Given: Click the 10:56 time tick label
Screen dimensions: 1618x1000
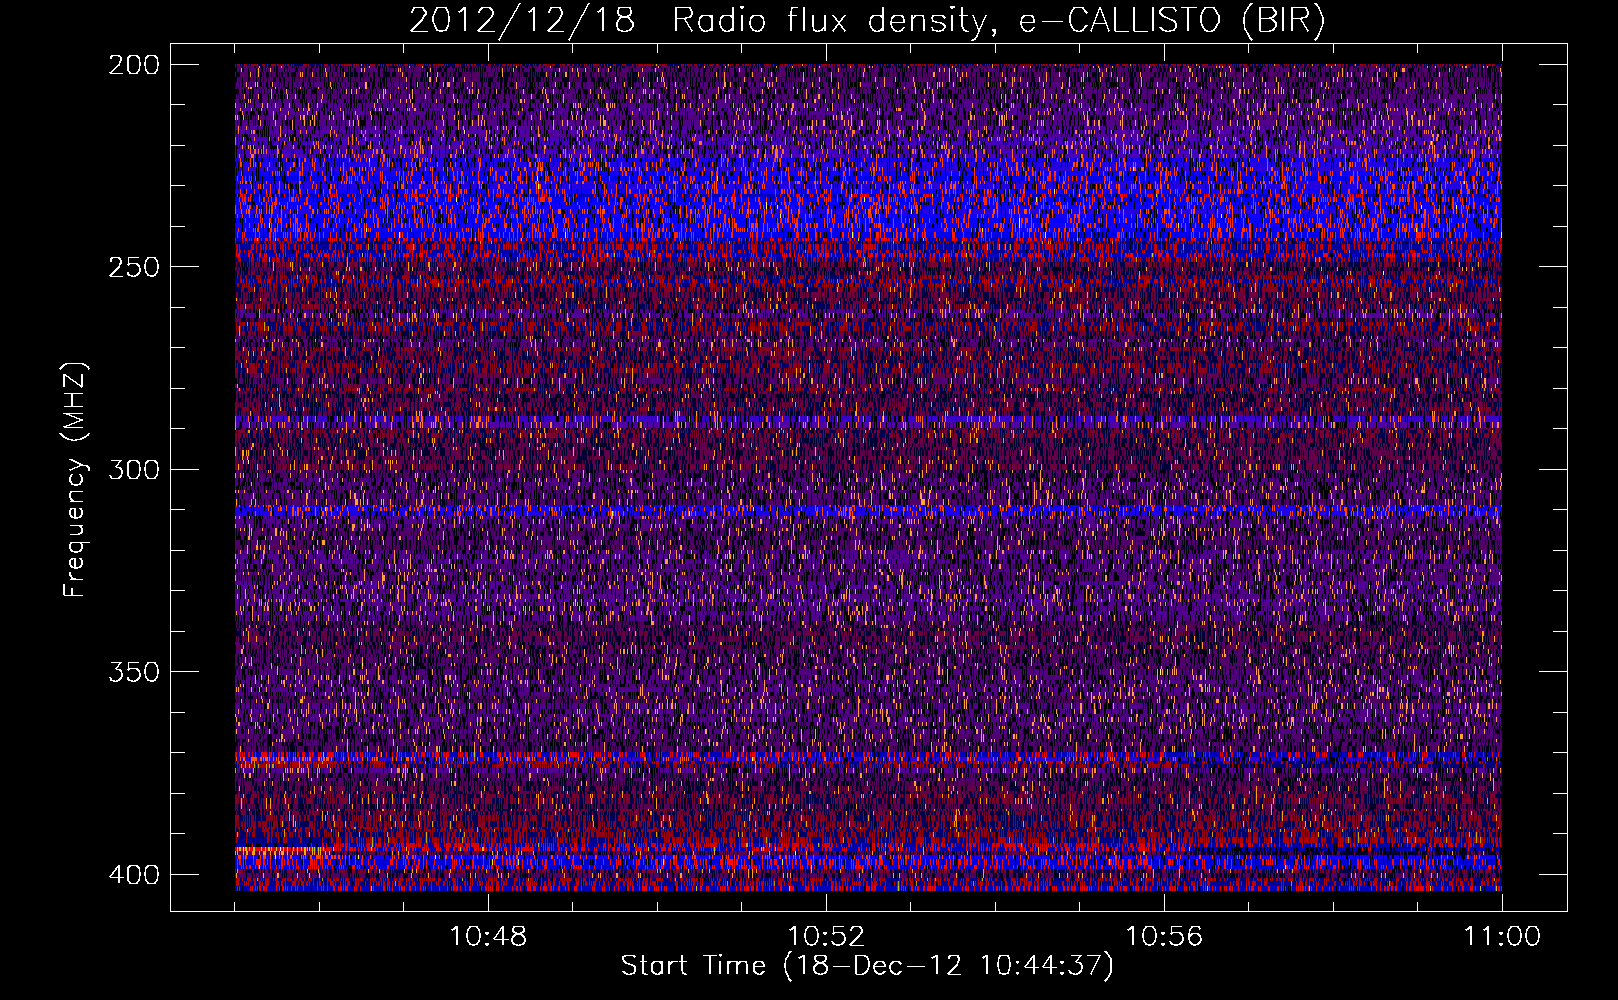Looking at the screenshot, I should 1164,937.
